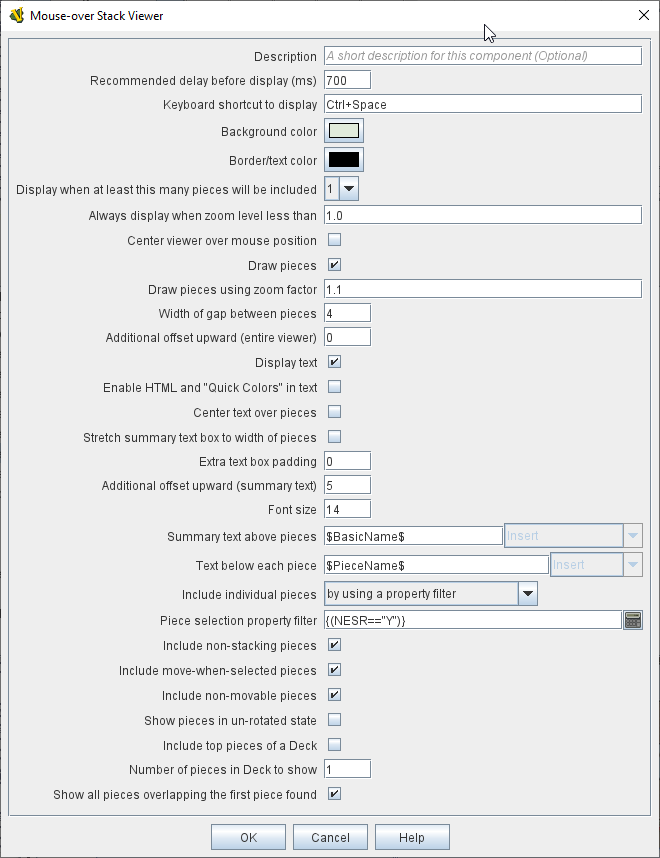The width and height of the screenshot is (660, 858).
Task: Open Insert dropdown for Text below each piece
Action: 596,565
